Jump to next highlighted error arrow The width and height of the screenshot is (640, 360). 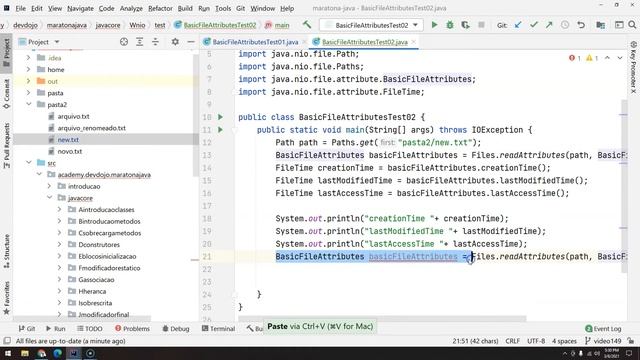(x=620, y=58)
